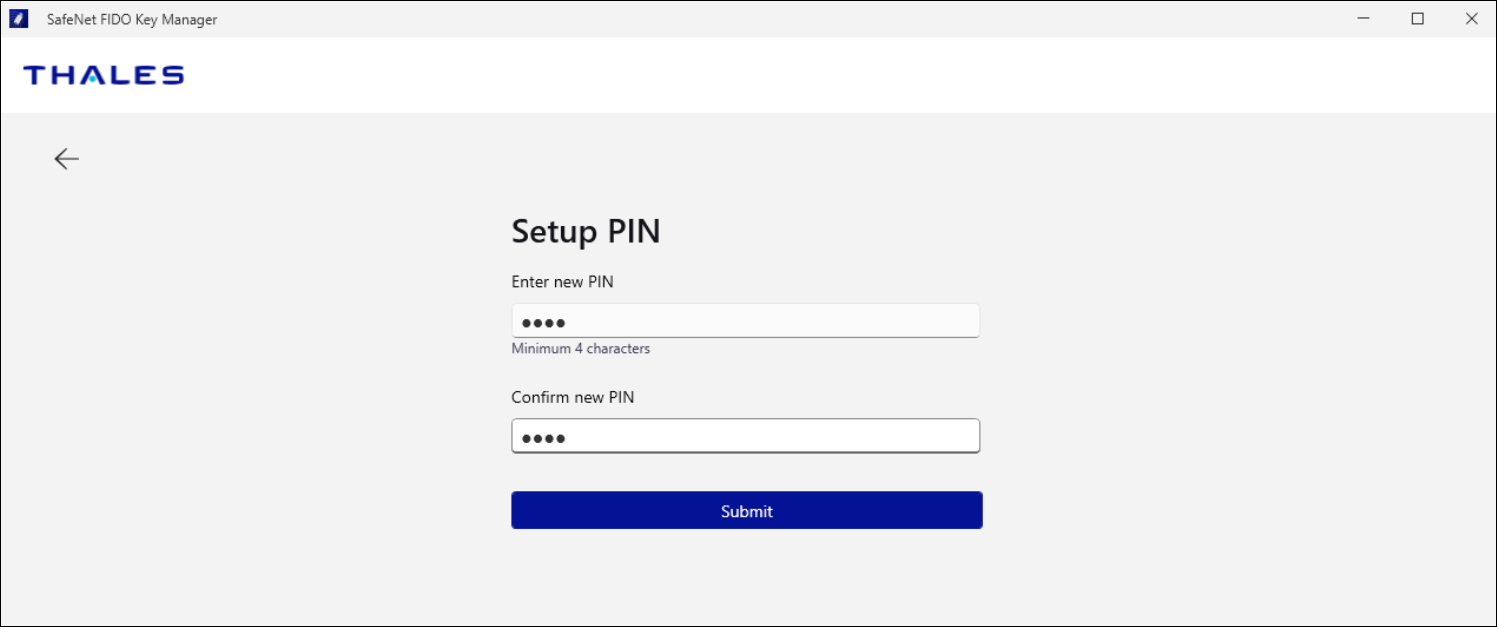Focus the Enter new PIN field
Image resolution: width=1497 pixels, height=627 pixels.
[745, 321]
